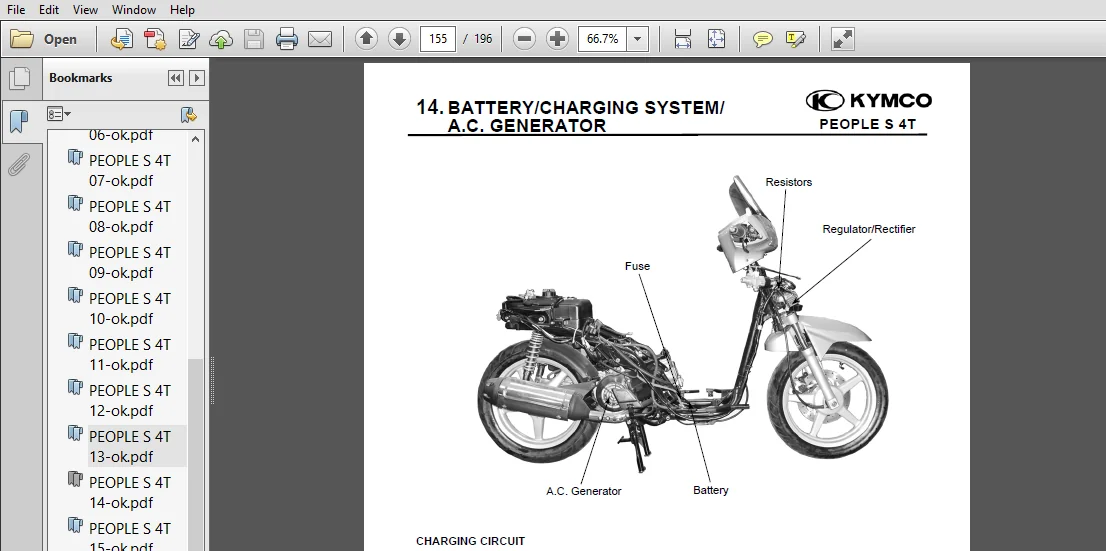Expand current bookmark double-arrow button
This screenshot has height=551, width=1106.
[x=176, y=78]
